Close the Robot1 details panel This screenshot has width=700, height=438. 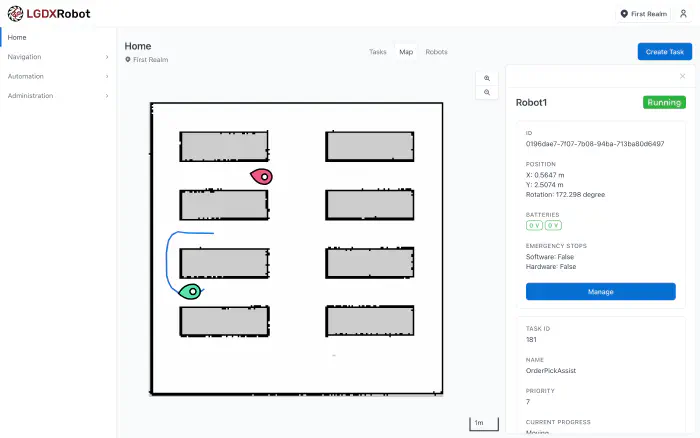[x=682, y=76]
